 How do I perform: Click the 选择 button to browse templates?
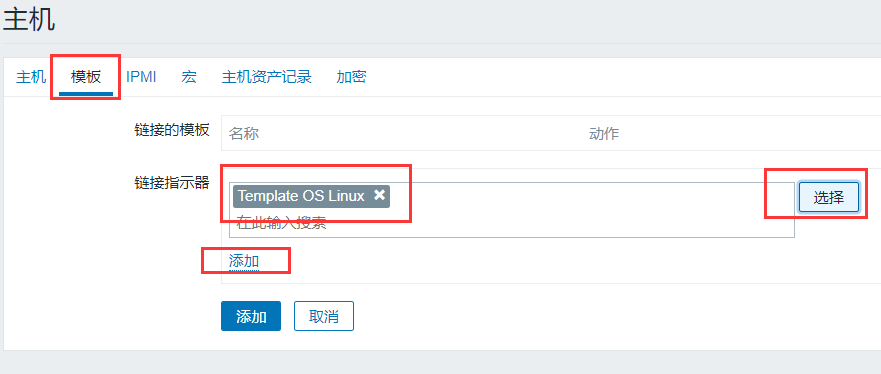[x=829, y=197]
